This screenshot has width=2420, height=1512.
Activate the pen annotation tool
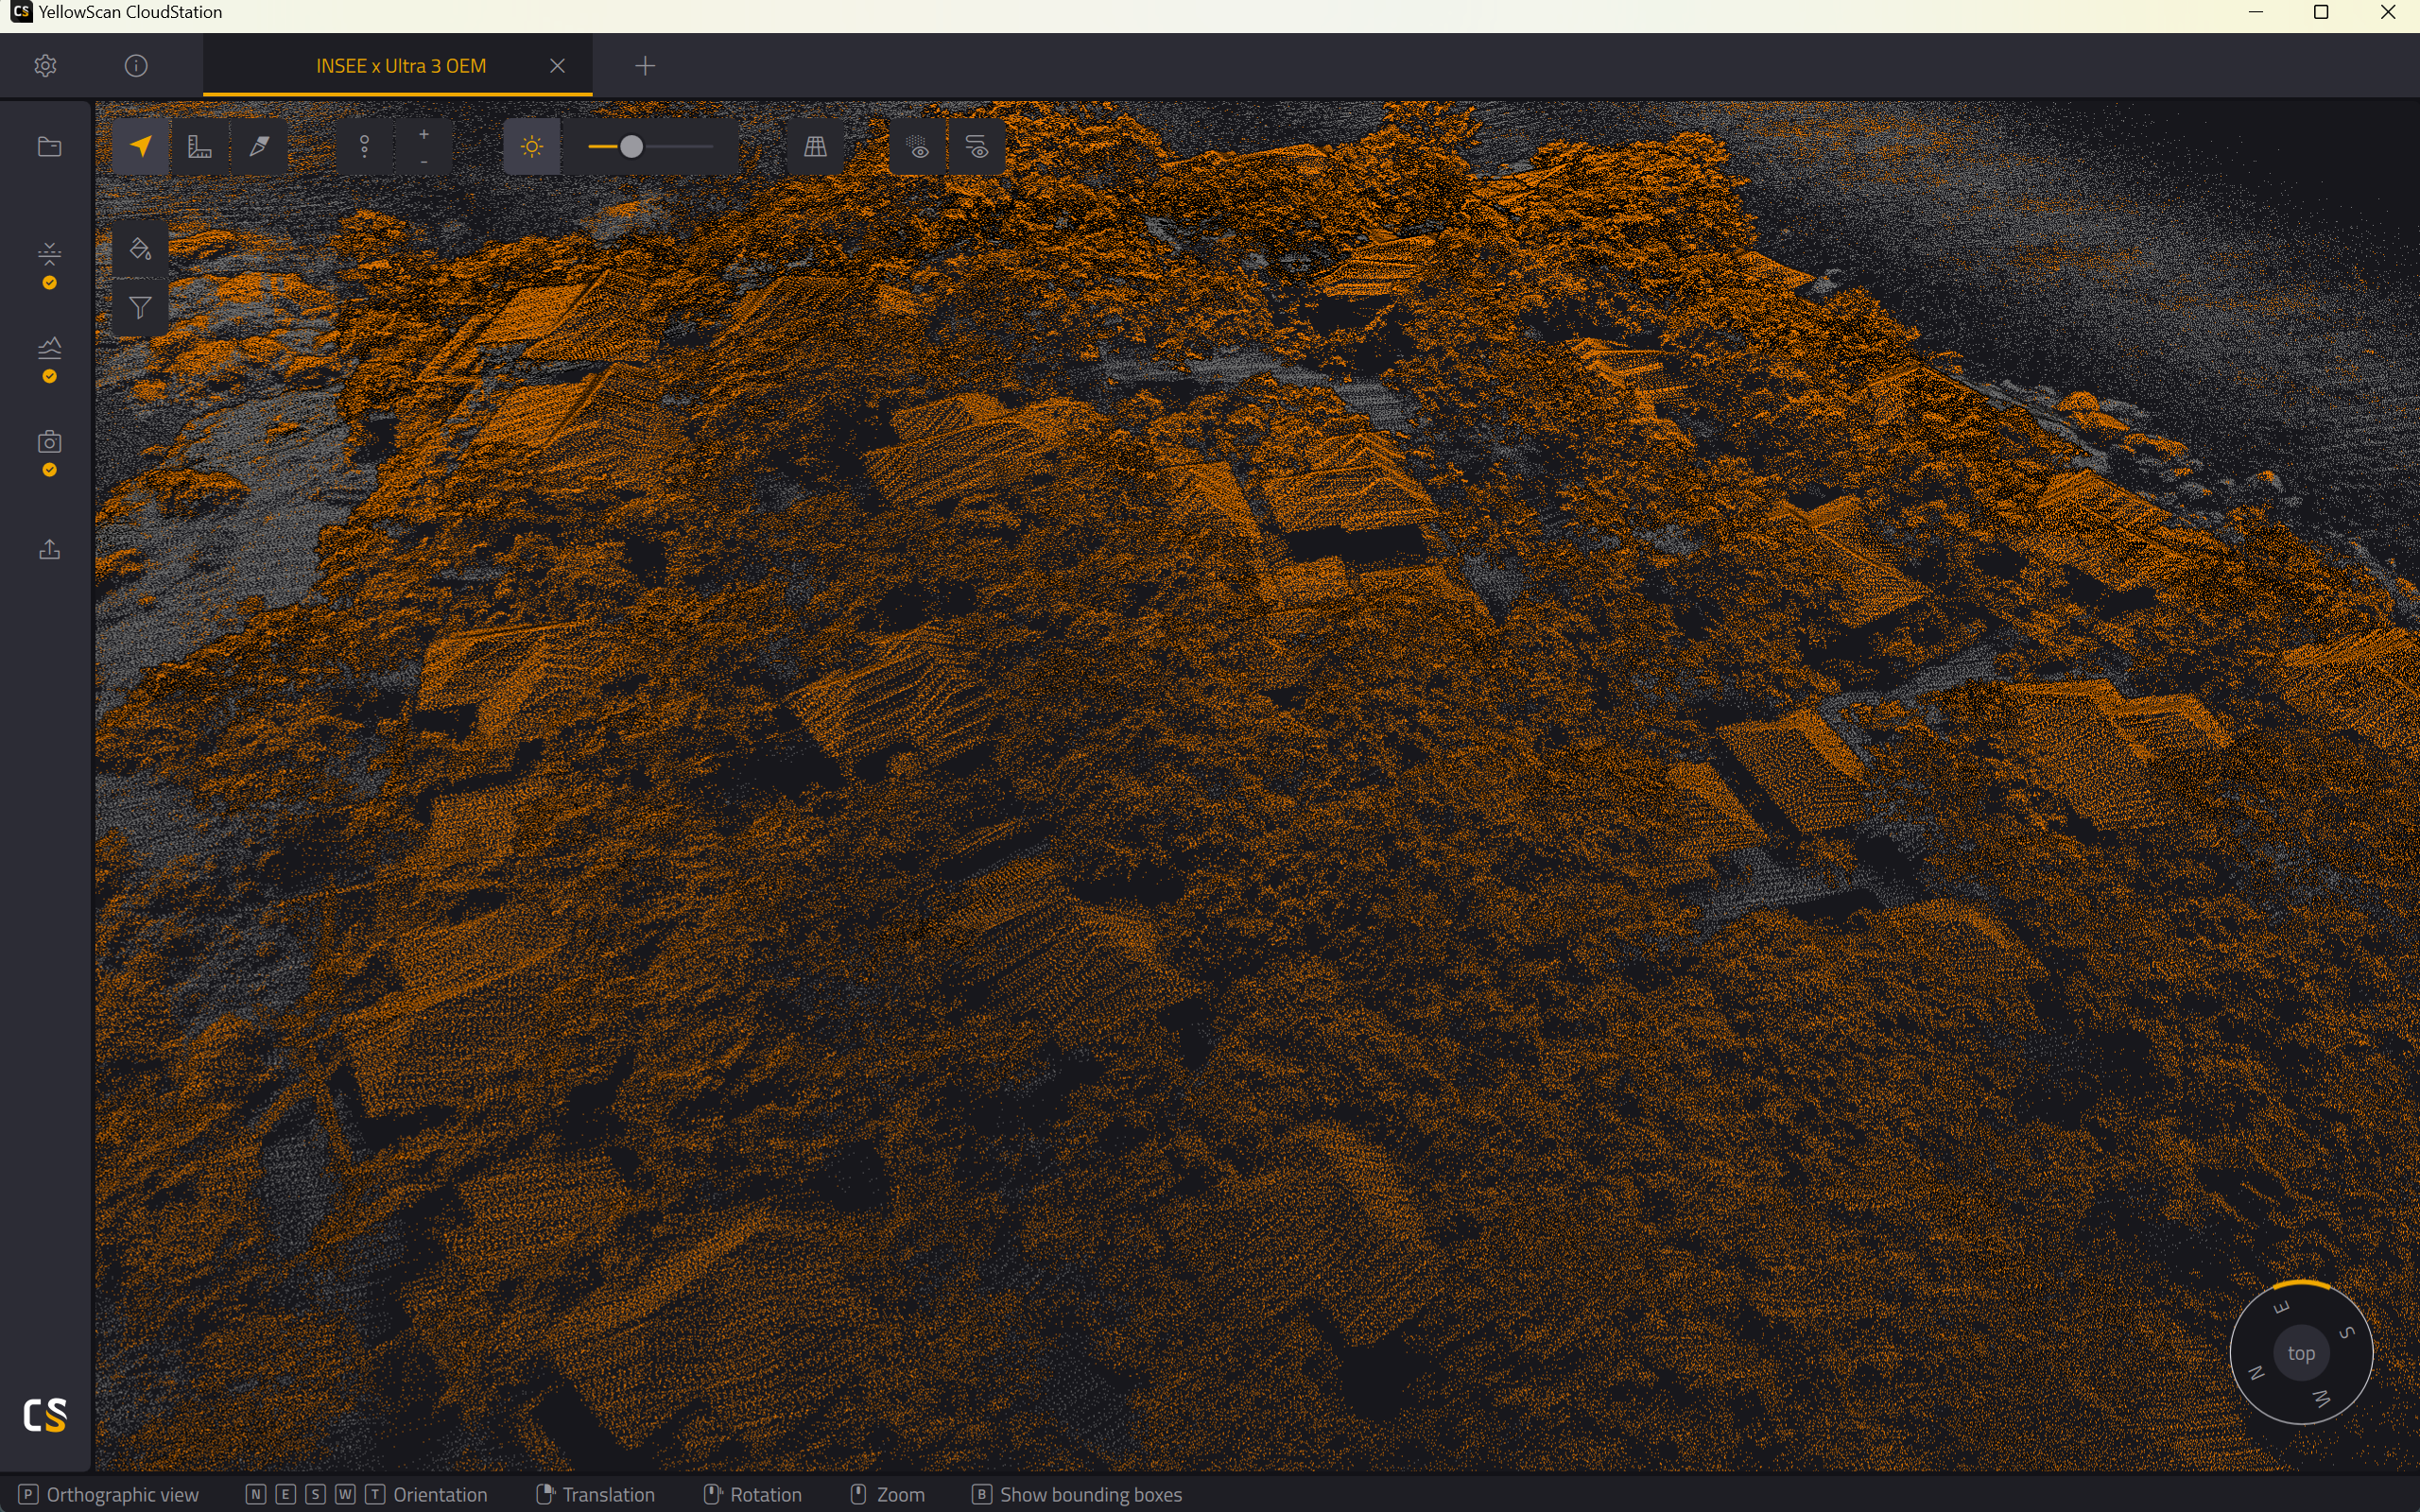click(x=259, y=147)
